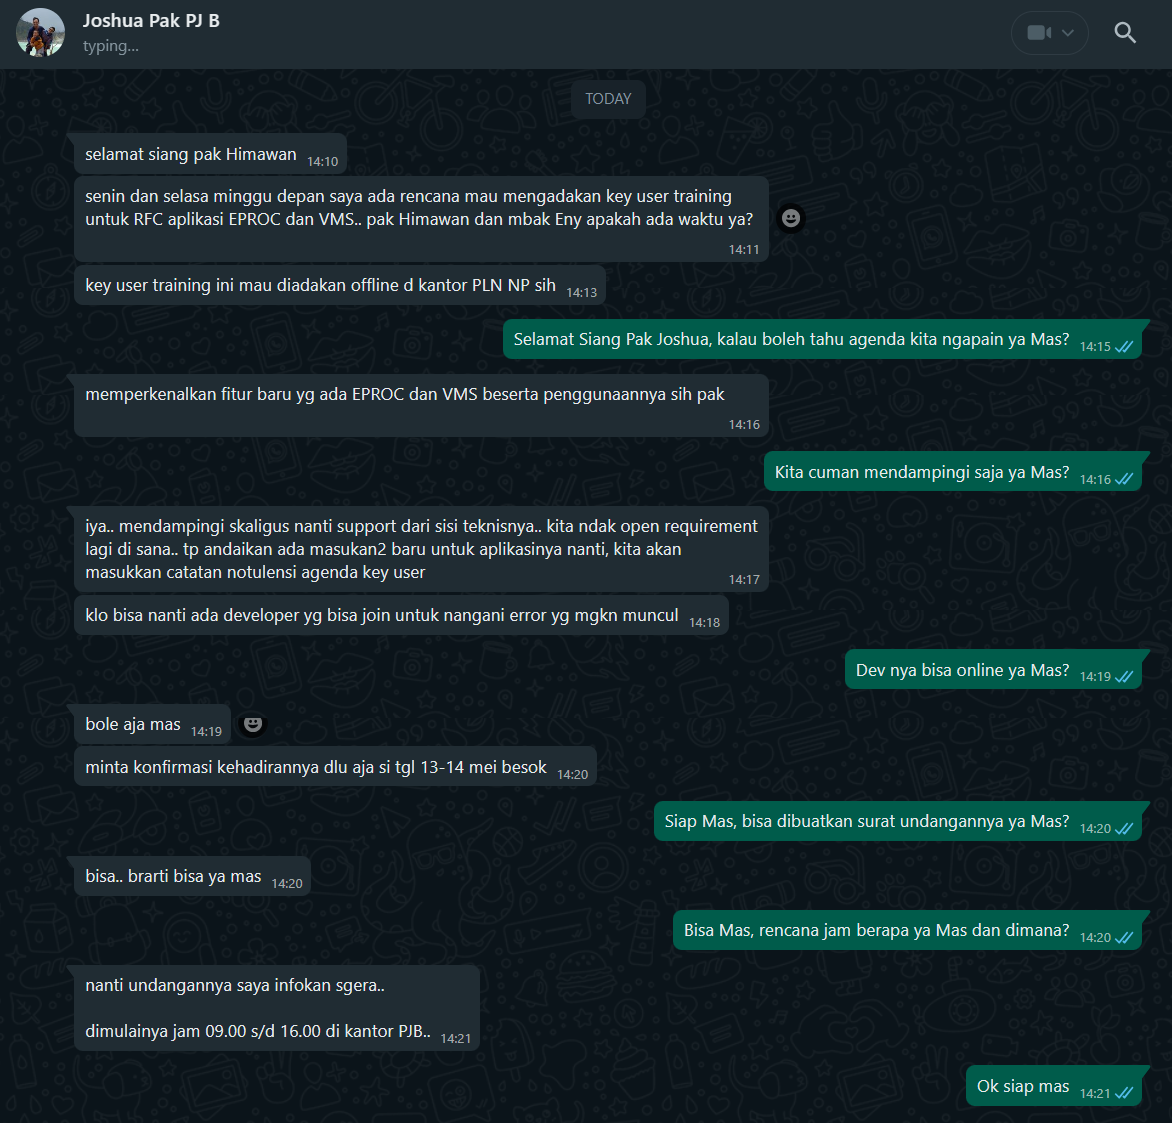Screen dimensions: 1172x1123
Task: Click the message about 13-14 mei attendance confirmation
Action: pyautogui.click(x=316, y=767)
